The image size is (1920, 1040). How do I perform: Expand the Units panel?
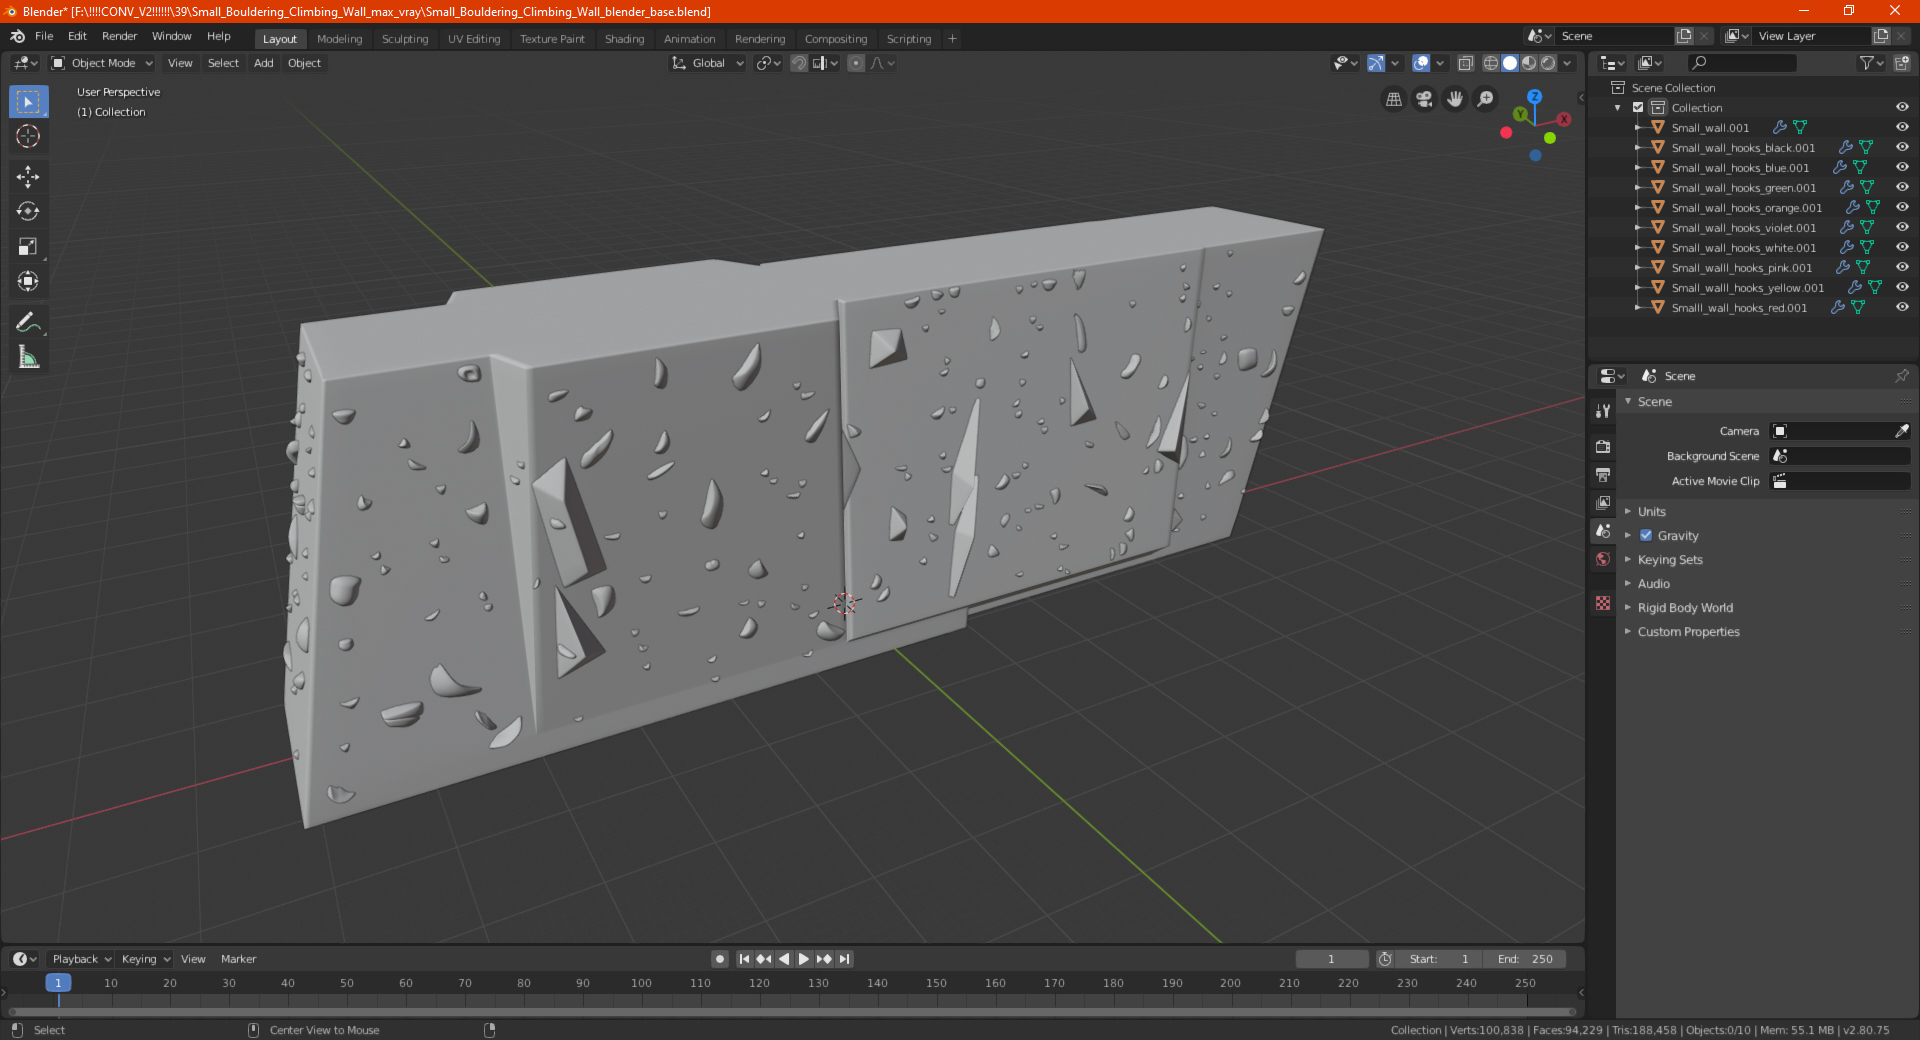click(x=1651, y=511)
